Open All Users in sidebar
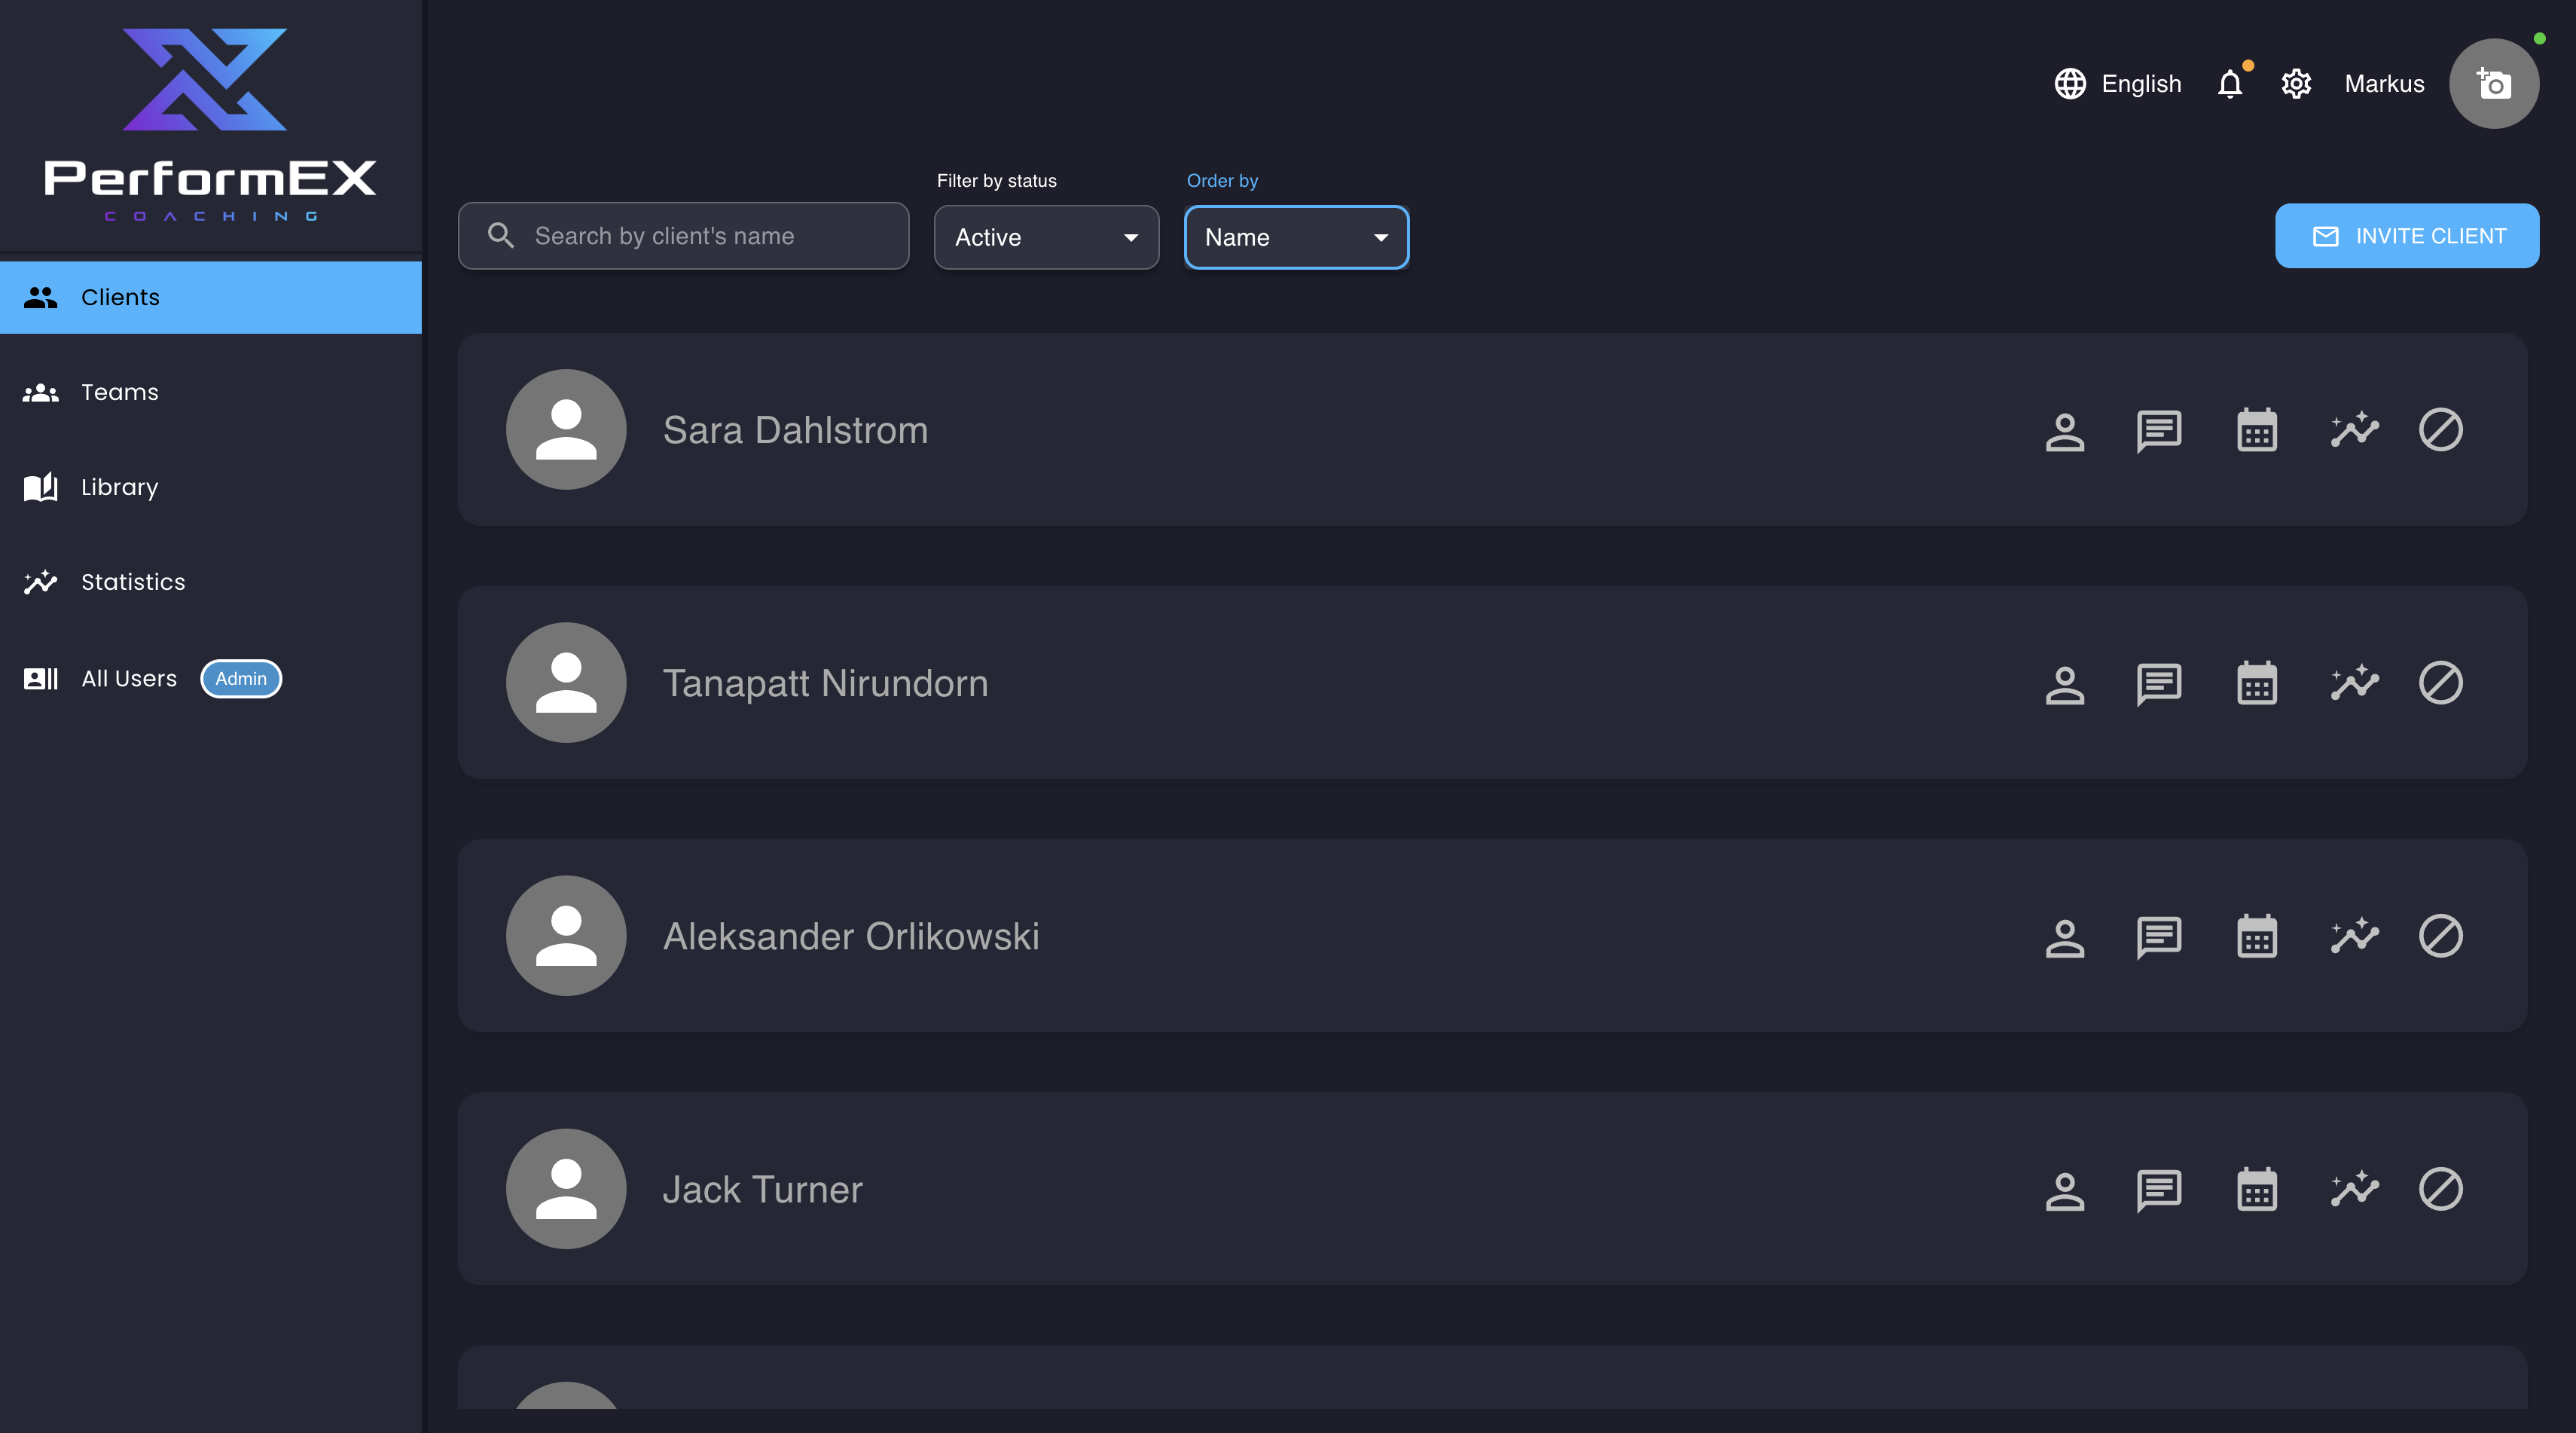The height and width of the screenshot is (1433, 2576). point(211,679)
